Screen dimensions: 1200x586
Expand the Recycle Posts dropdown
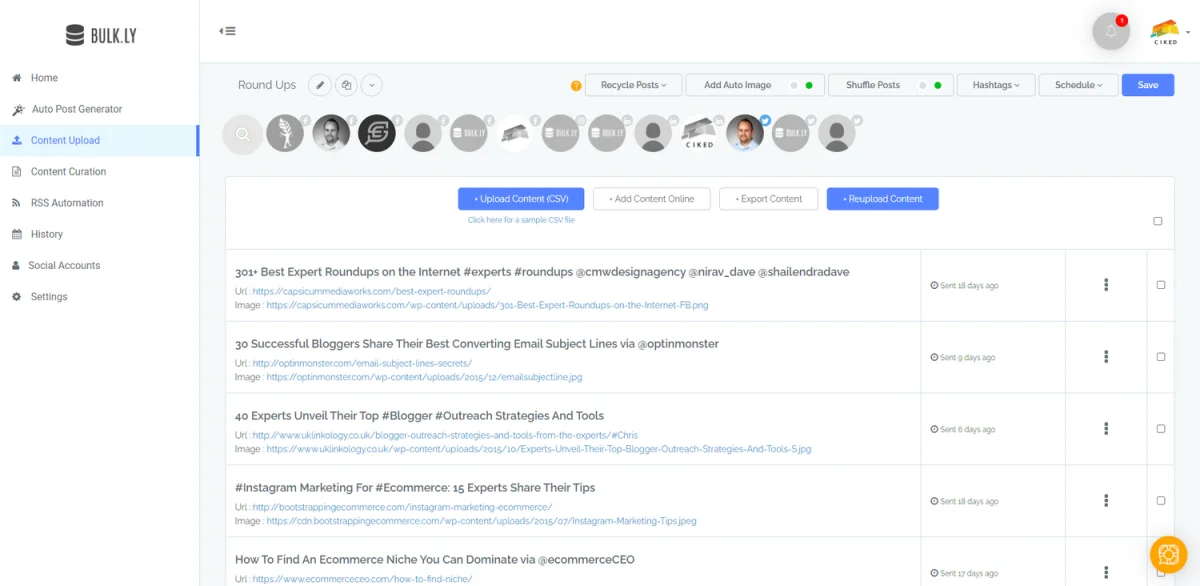click(633, 86)
